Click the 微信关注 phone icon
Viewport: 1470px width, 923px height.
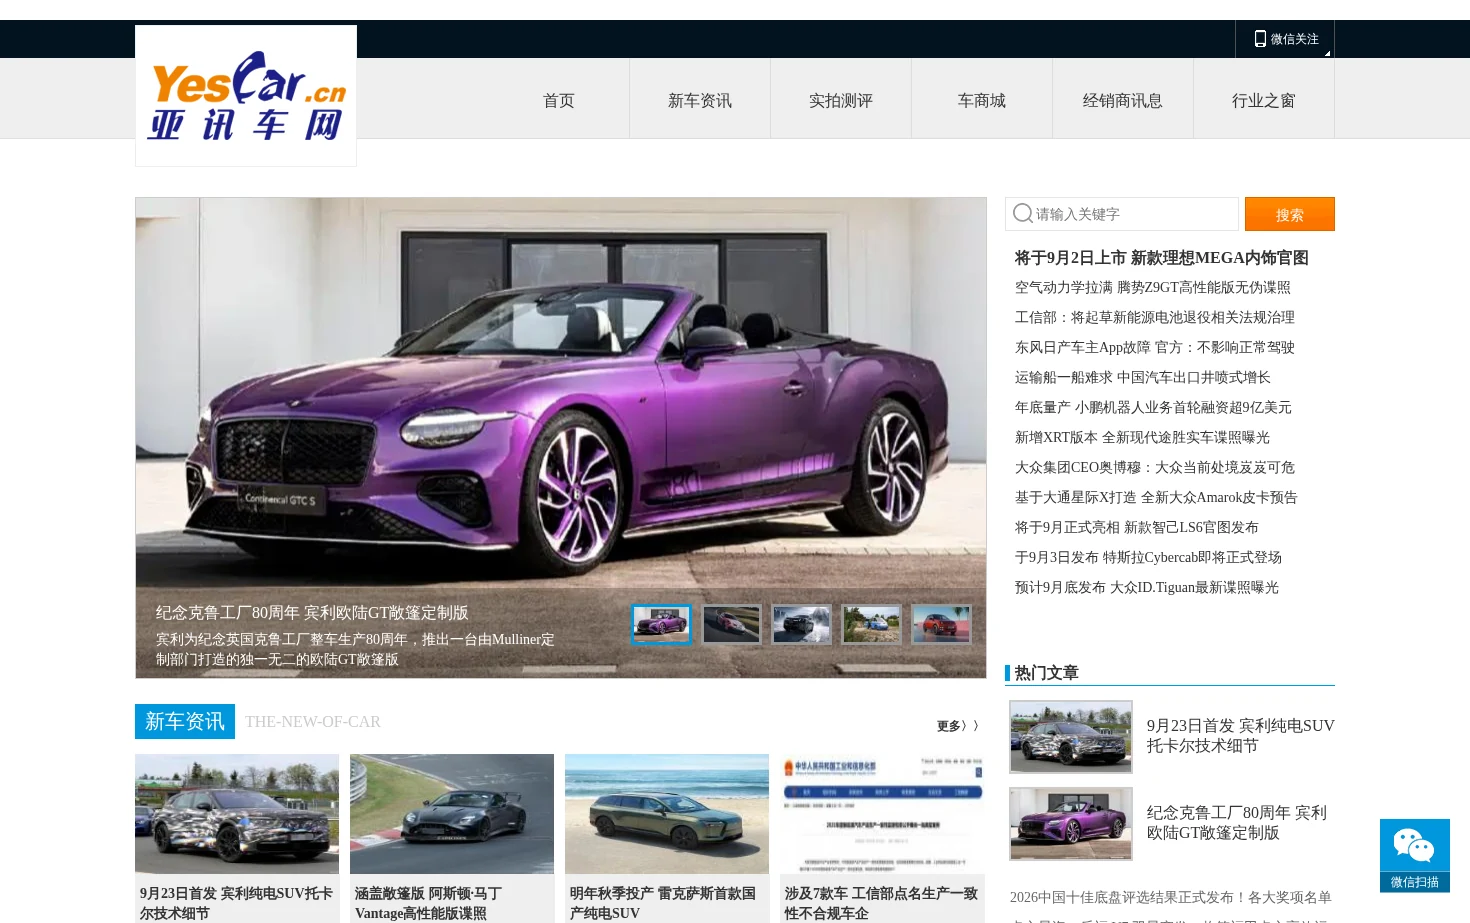[x=1260, y=39]
